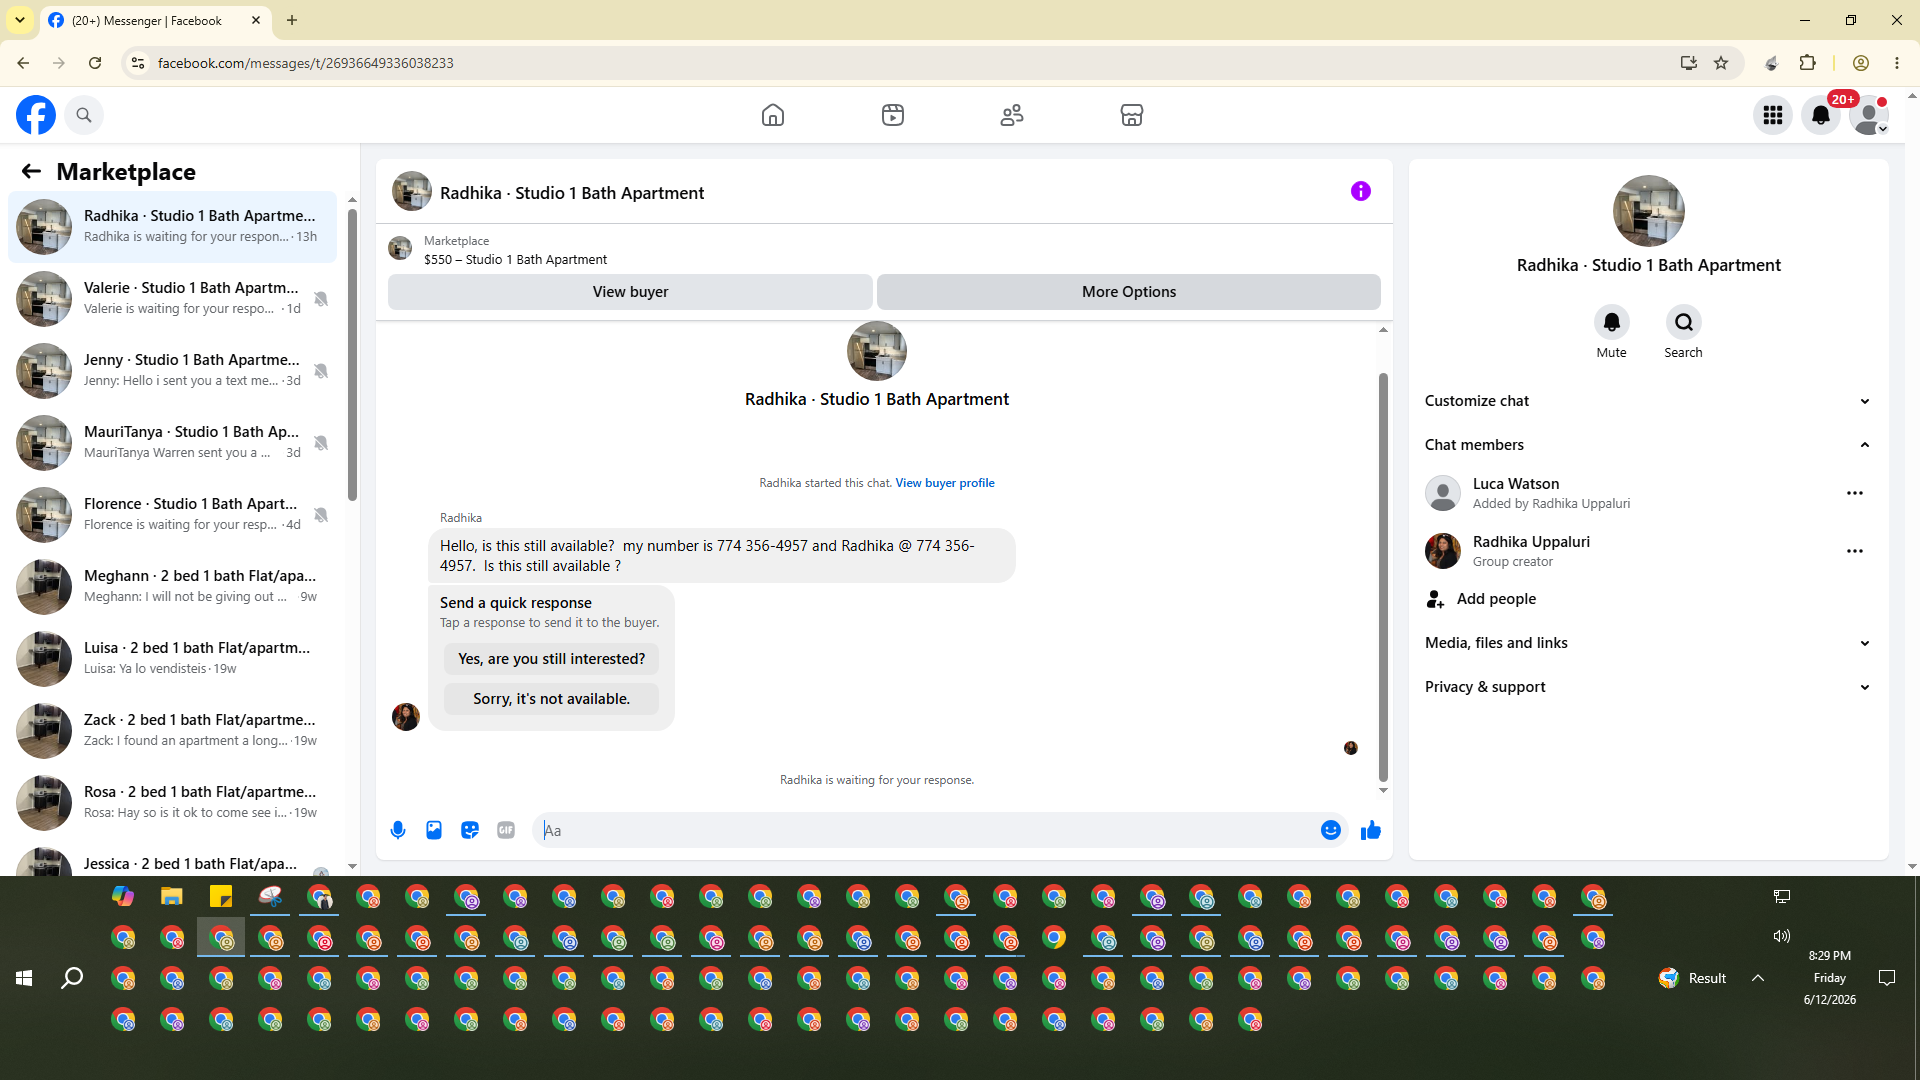Open the account profile menu
The width and height of the screenshot is (1920, 1080).
tap(1869, 115)
